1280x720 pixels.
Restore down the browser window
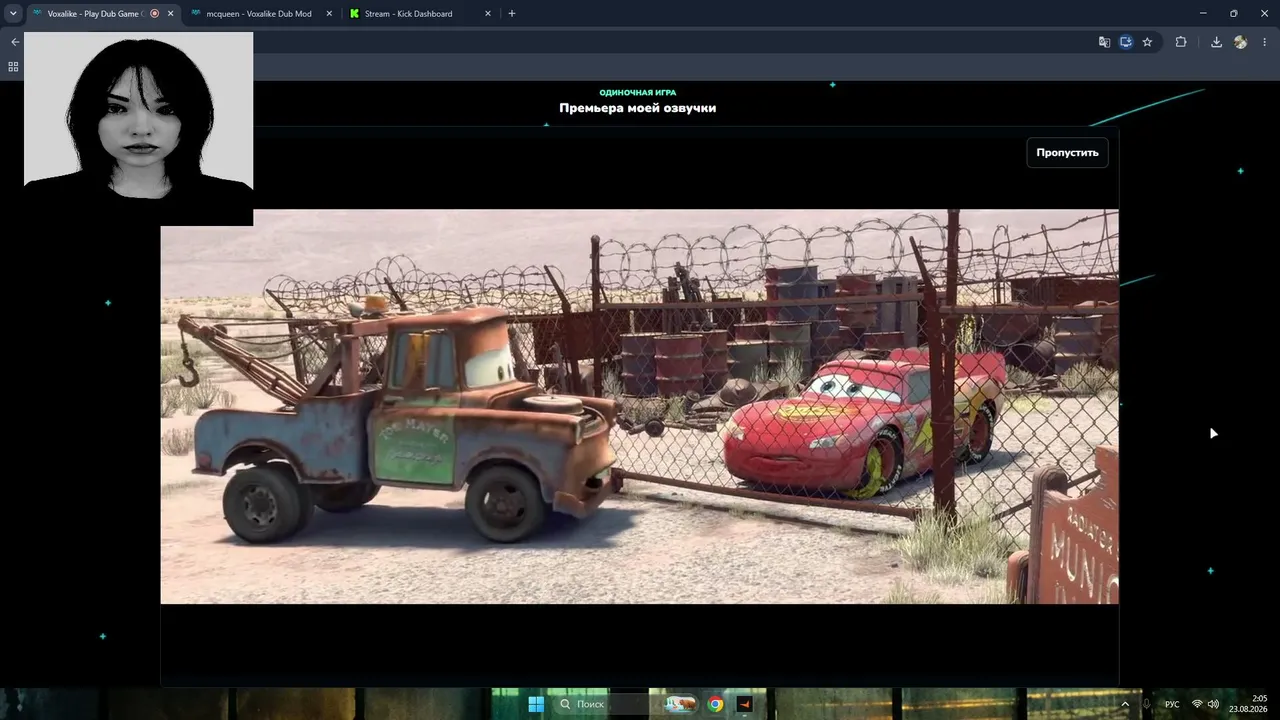[1233, 14]
